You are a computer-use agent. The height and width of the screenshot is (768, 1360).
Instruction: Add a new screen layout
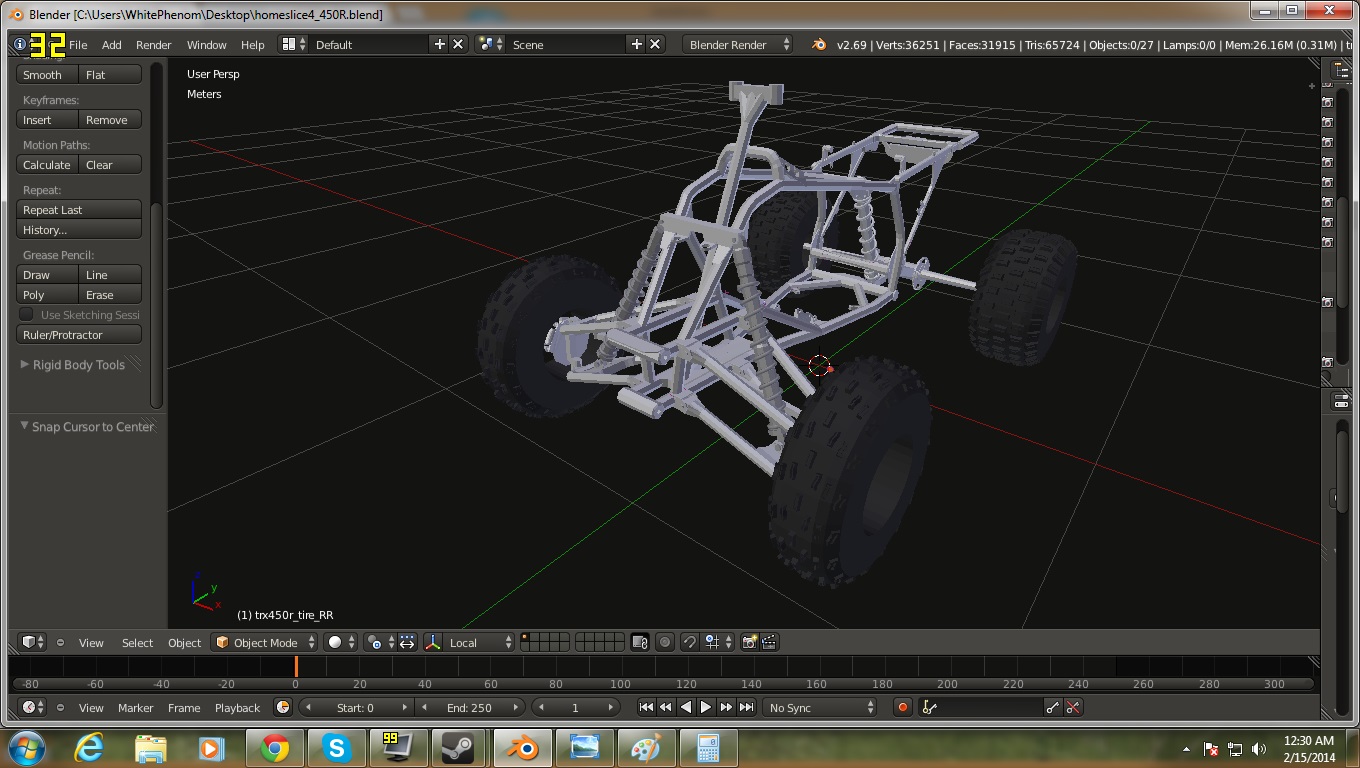coord(439,44)
